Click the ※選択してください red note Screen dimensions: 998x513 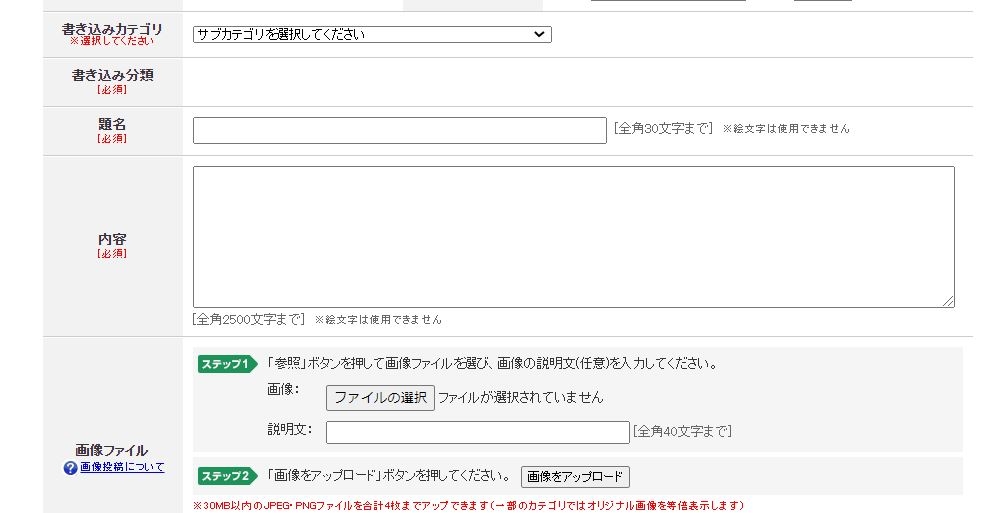[112, 41]
